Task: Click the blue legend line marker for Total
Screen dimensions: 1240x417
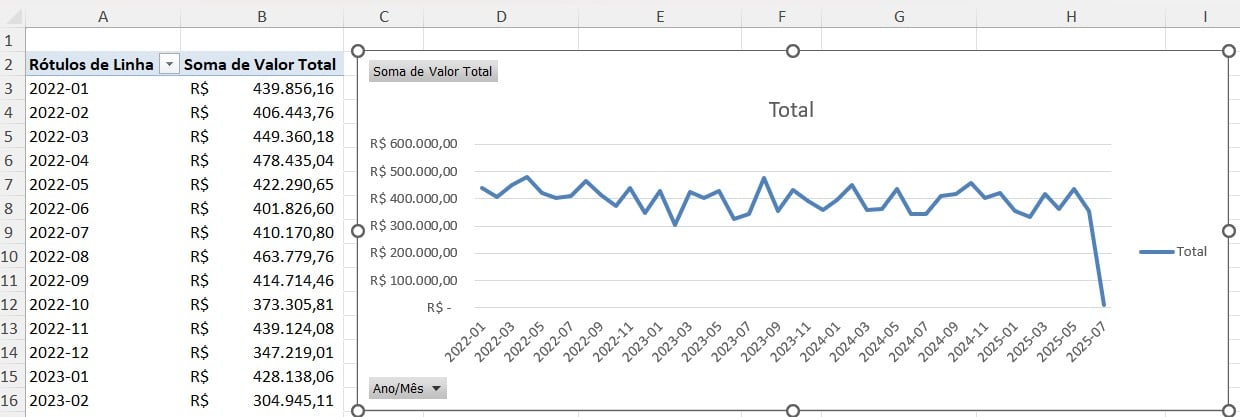Action: point(1156,252)
